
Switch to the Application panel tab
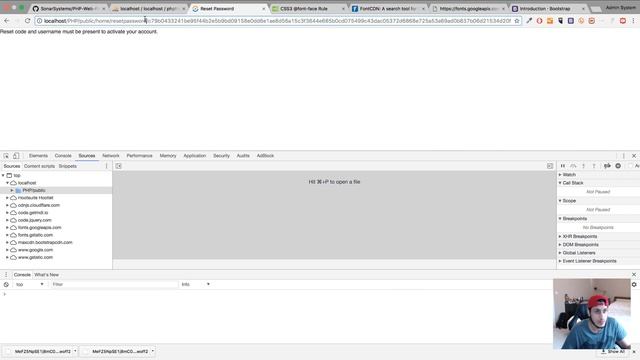tap(195, 156)
